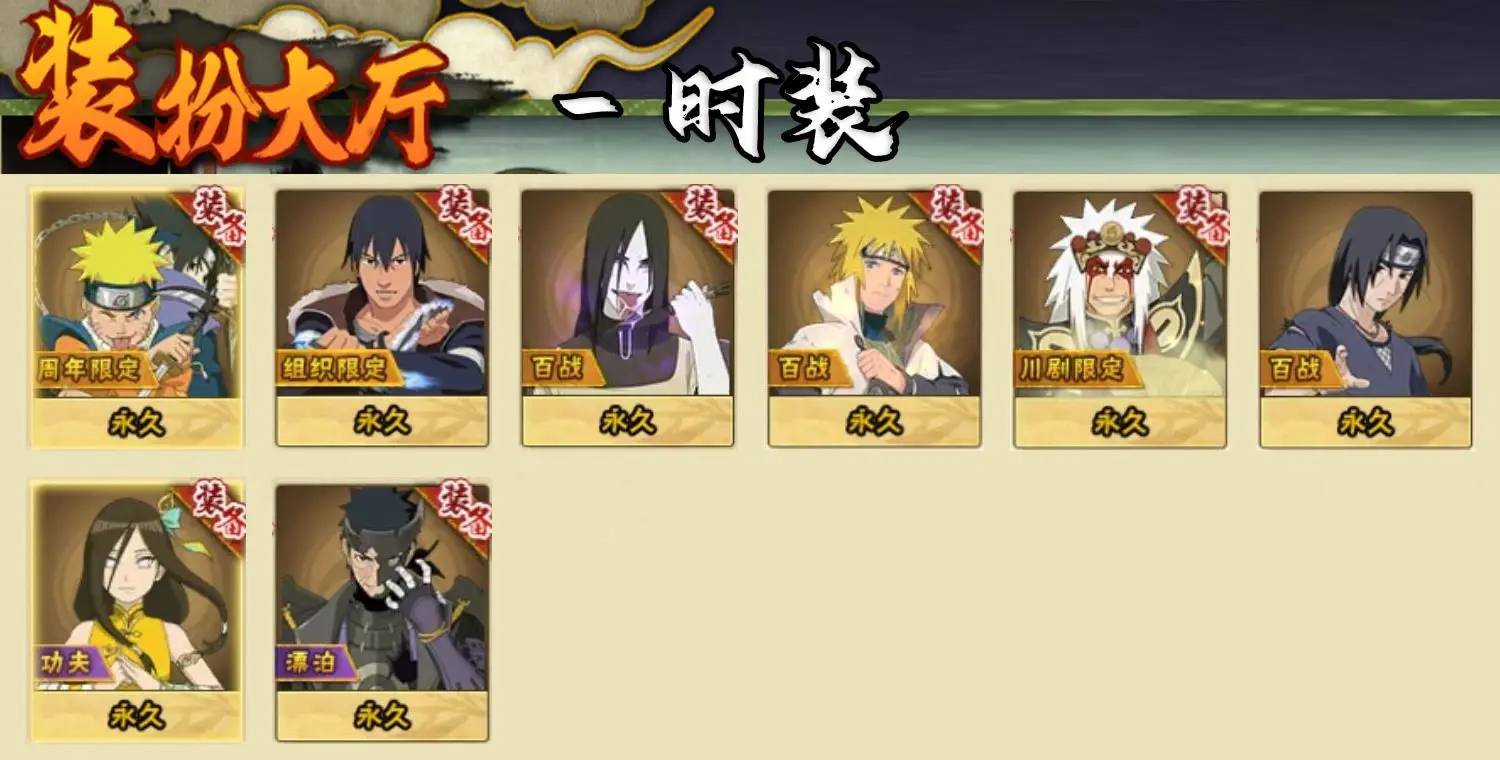Click the 永久 label under Itachi's card
The image size is (1500, 760).
[x=1365, y=422]
